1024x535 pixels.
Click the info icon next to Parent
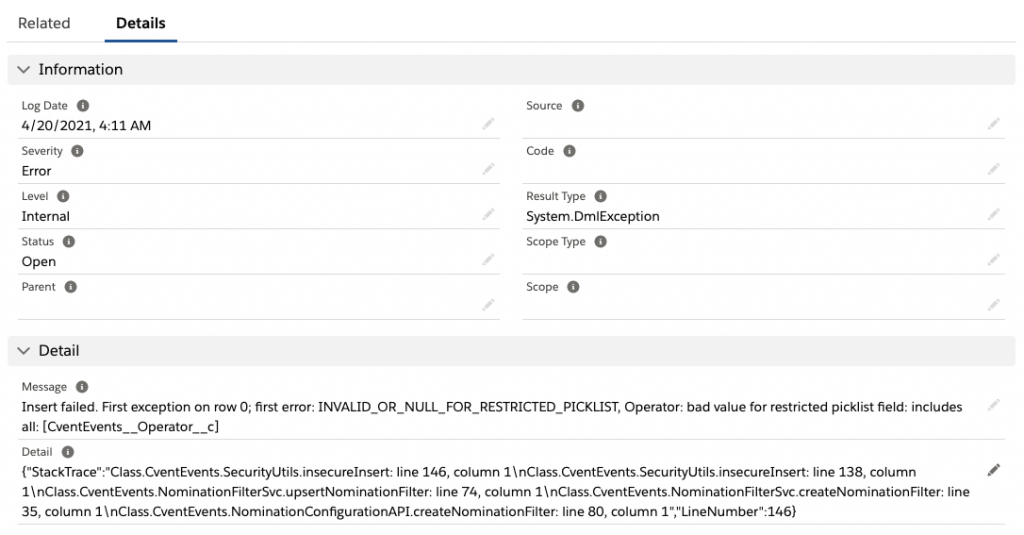(x=71, y=287)
